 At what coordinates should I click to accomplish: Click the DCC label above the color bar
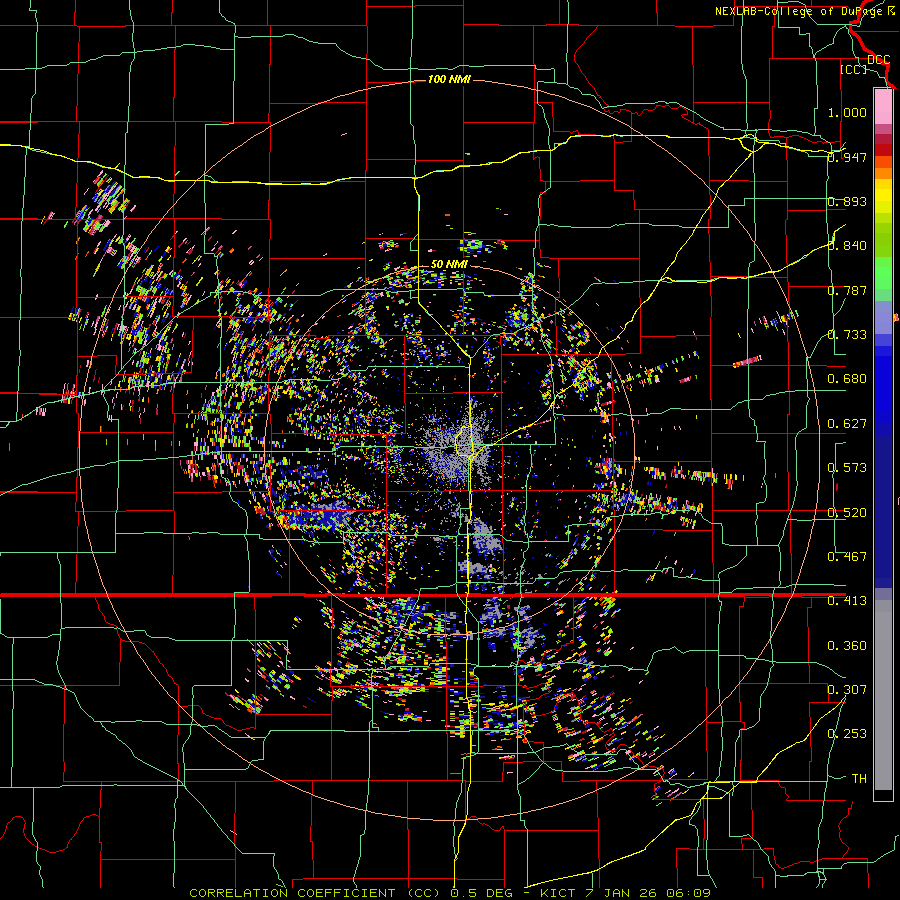click(x=878, y=60)
